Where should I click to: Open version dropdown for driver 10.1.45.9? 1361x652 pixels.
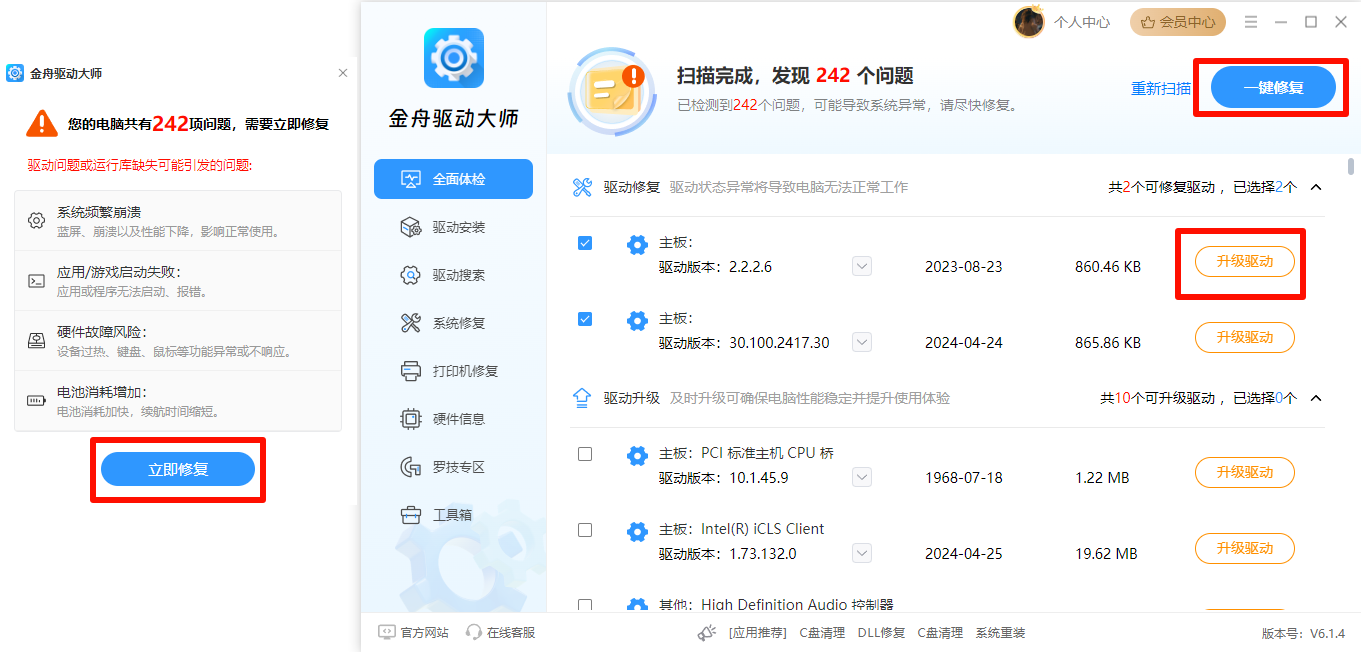(x=862, y=478)
